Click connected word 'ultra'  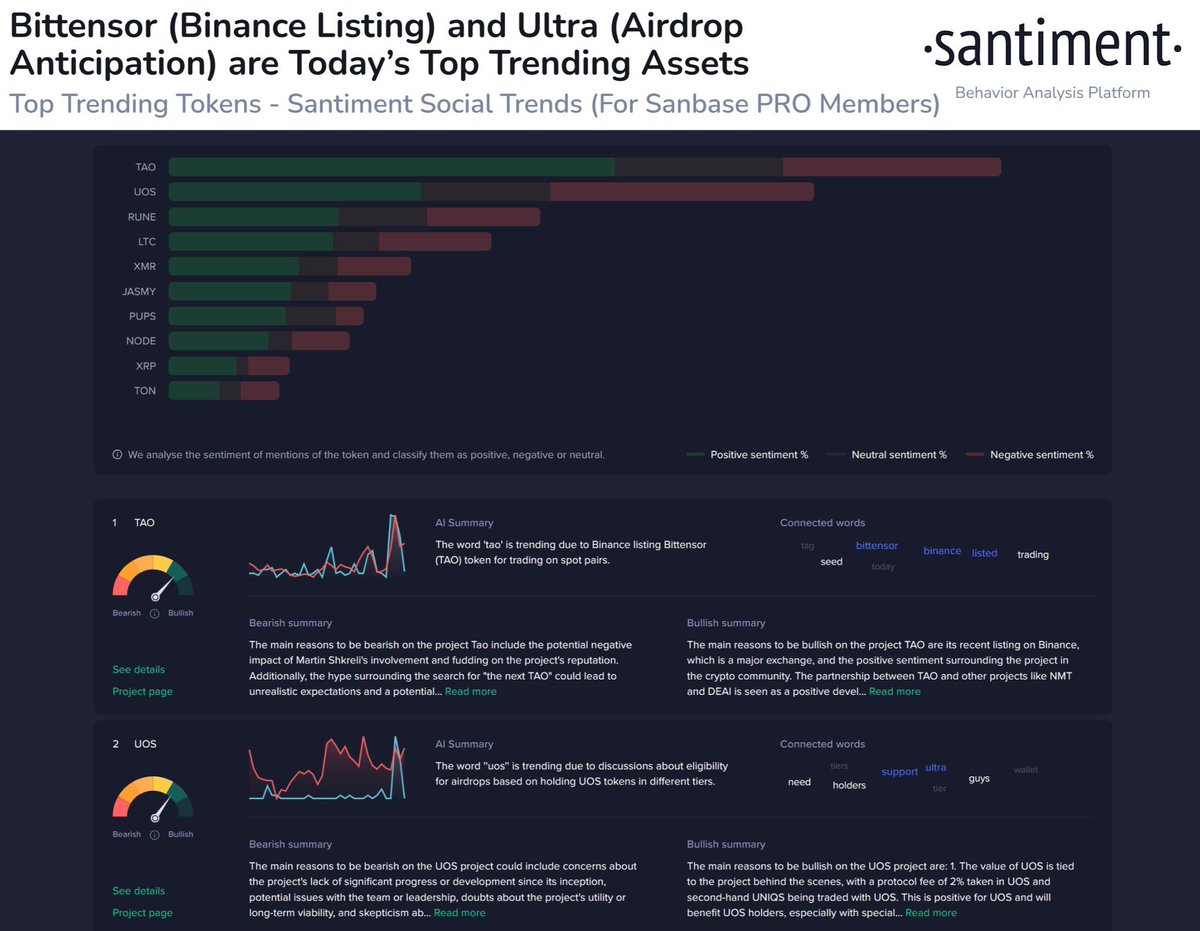coord(935,768)
